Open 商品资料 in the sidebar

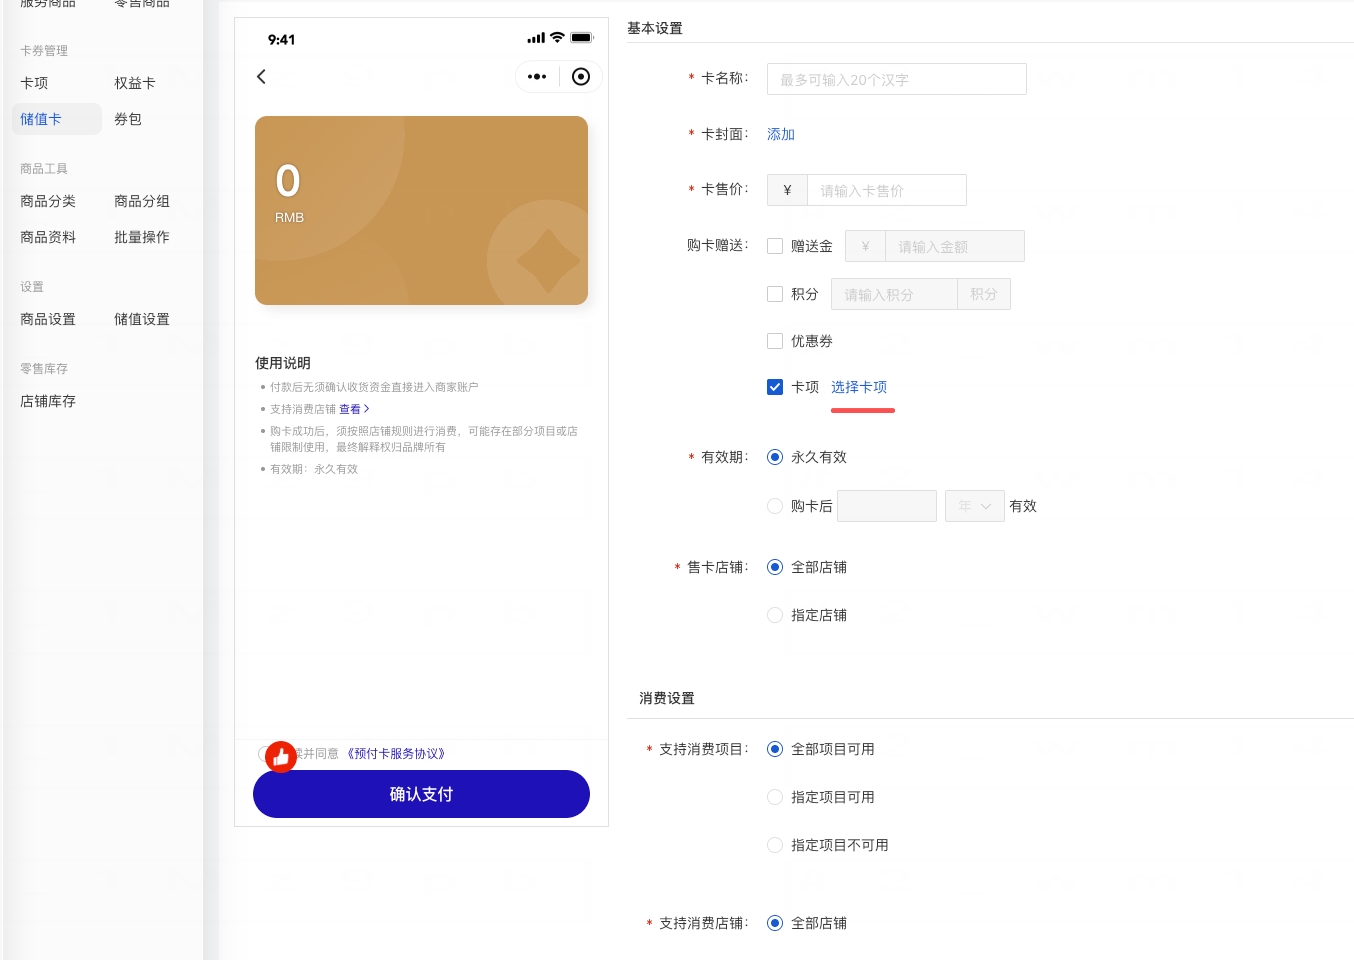(x=48, y=237)
